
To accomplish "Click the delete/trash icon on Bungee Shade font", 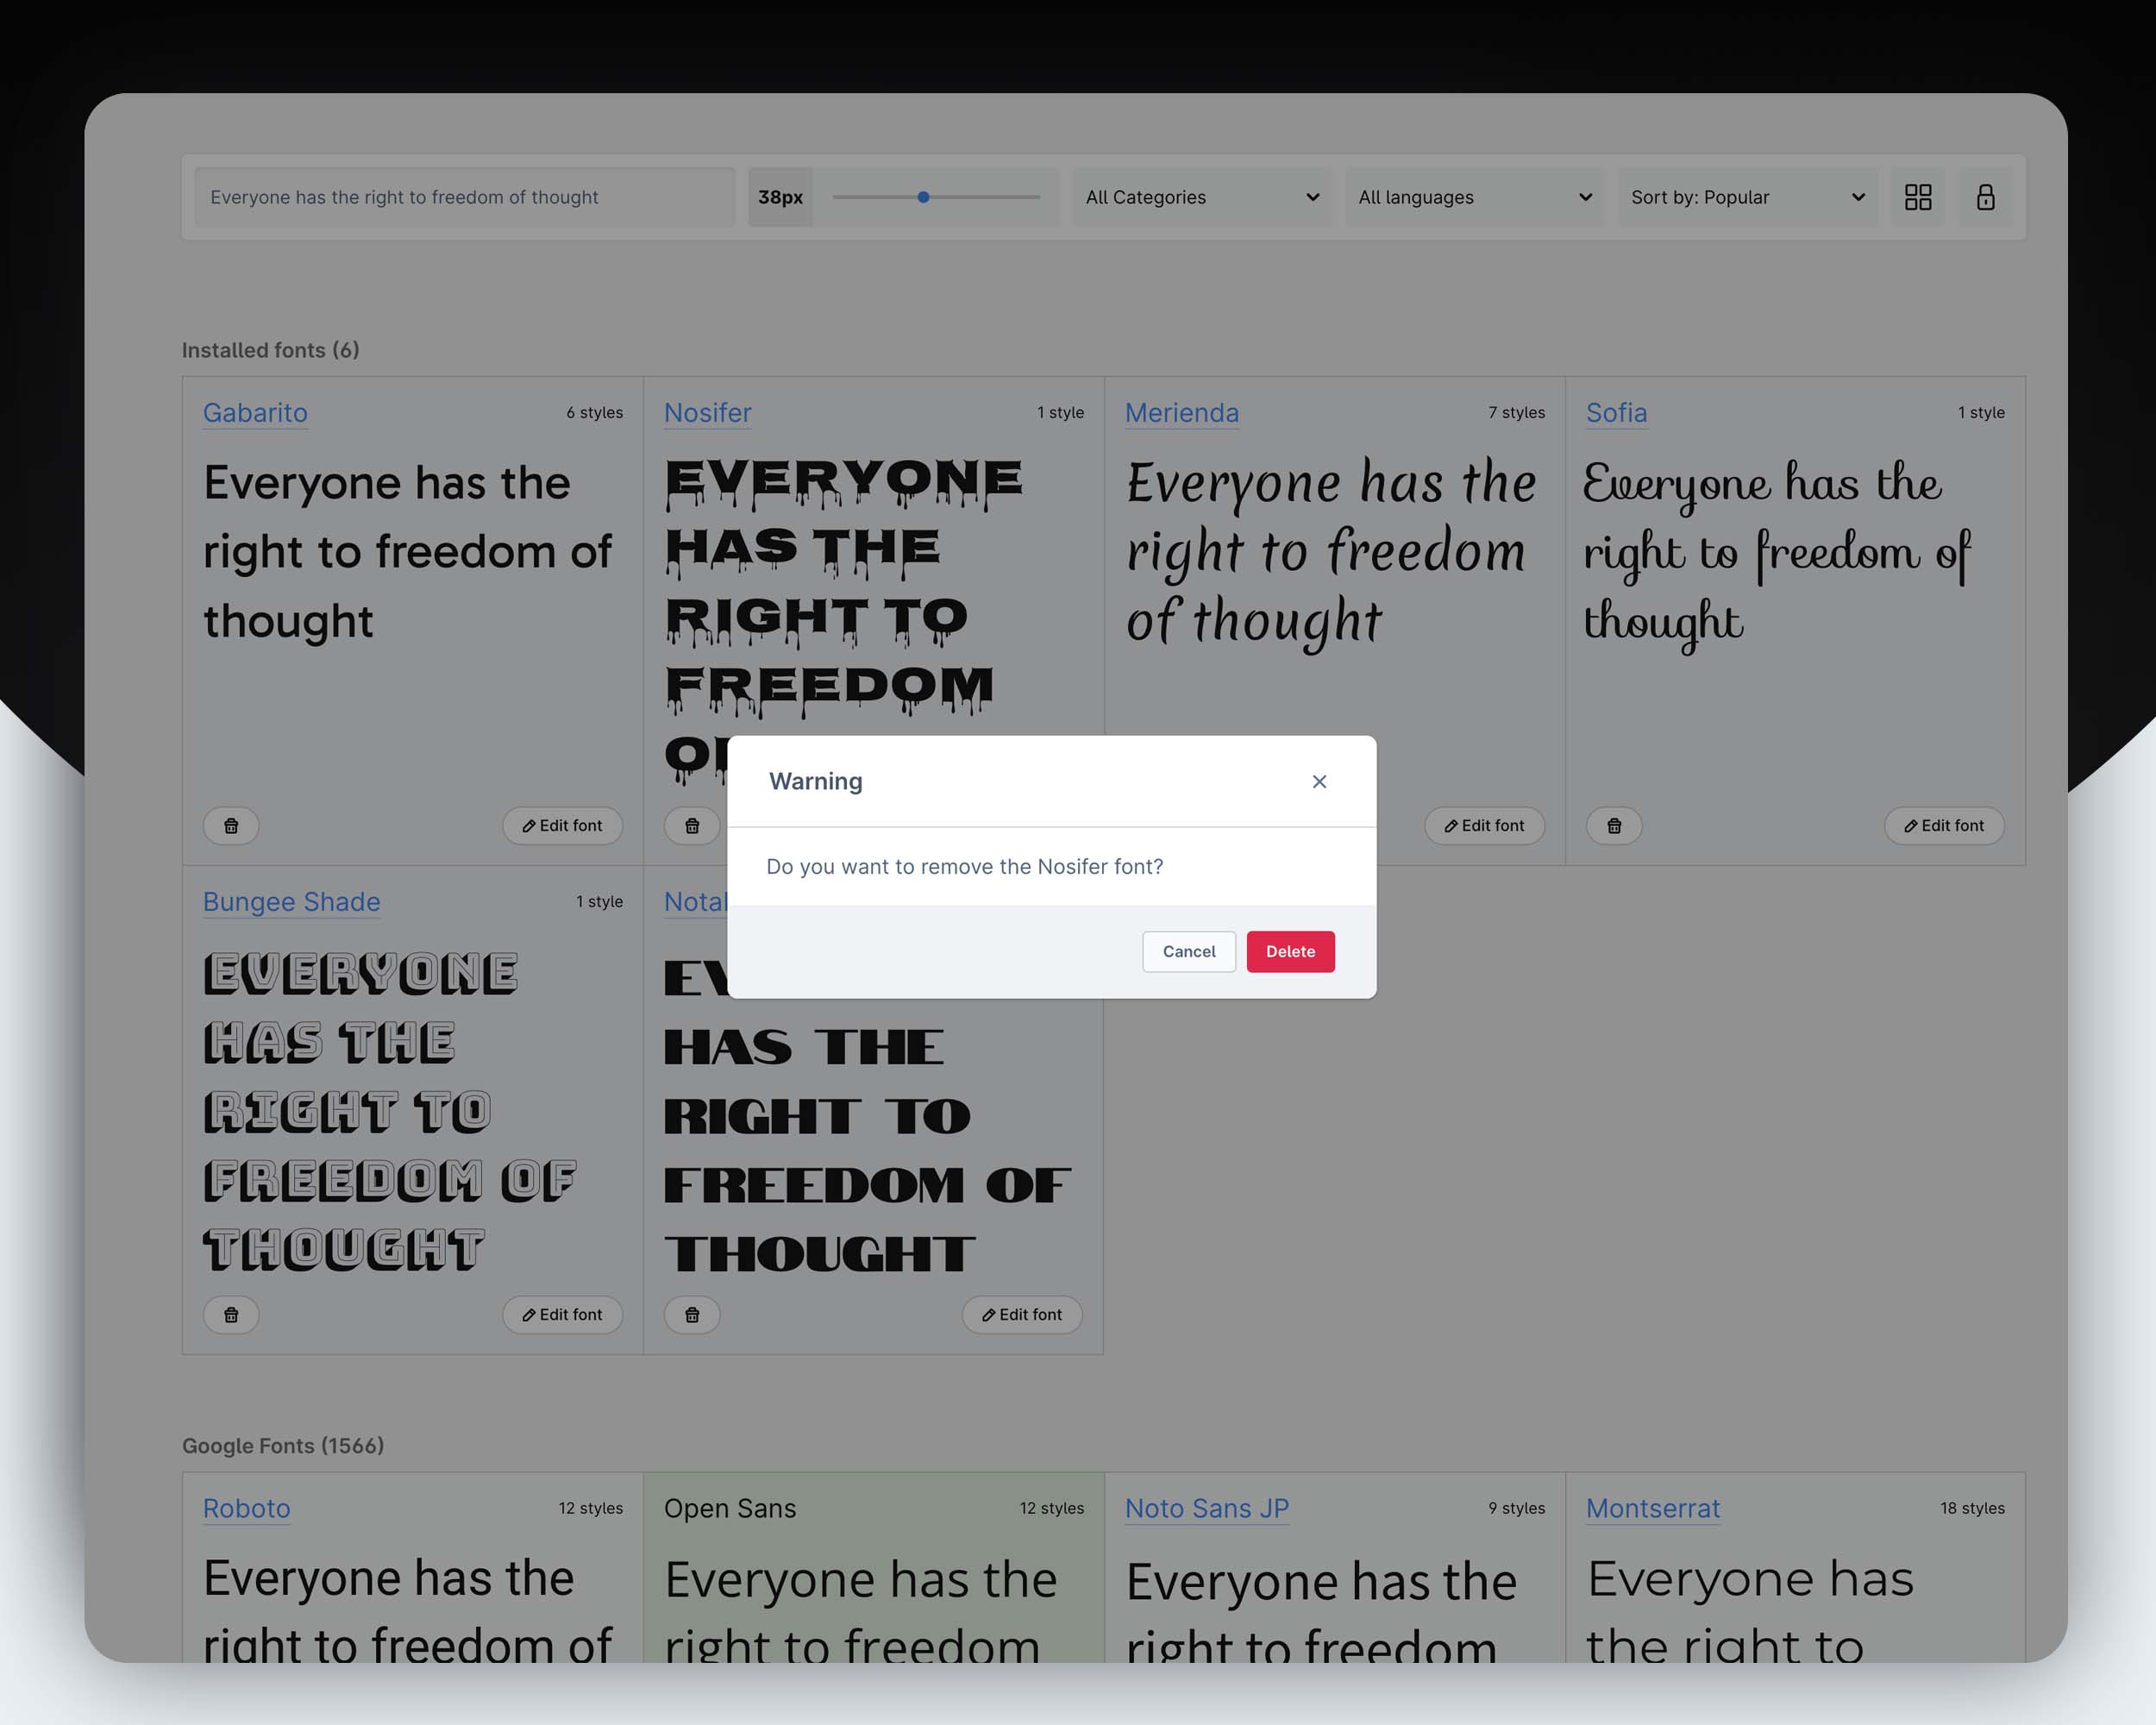I will [x=230, y=1313].
